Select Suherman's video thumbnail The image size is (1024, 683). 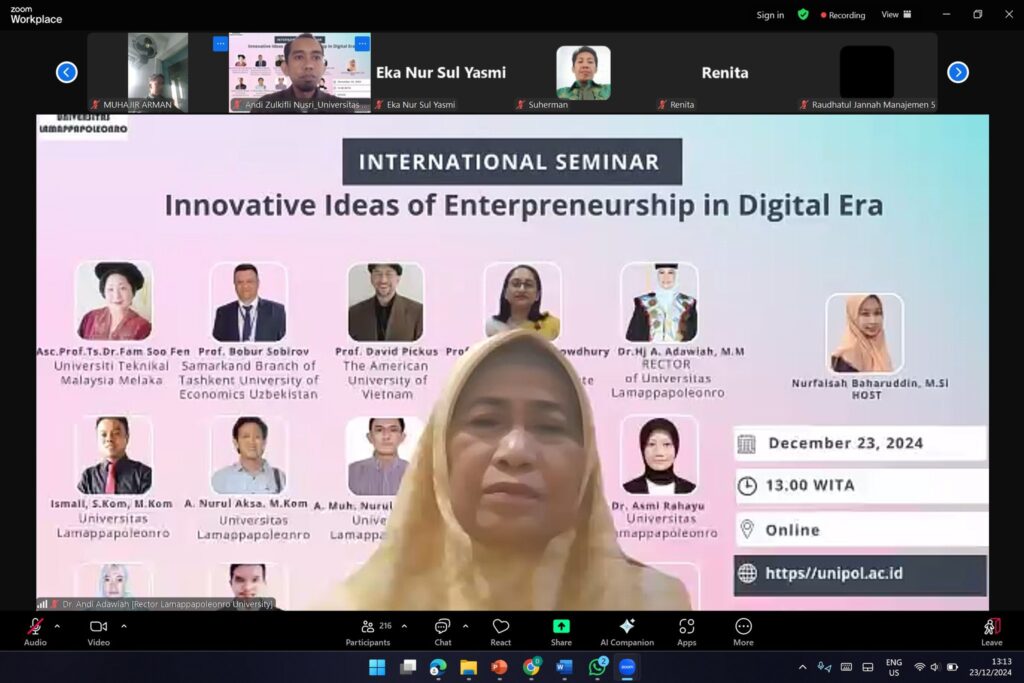tap(583, 72)
